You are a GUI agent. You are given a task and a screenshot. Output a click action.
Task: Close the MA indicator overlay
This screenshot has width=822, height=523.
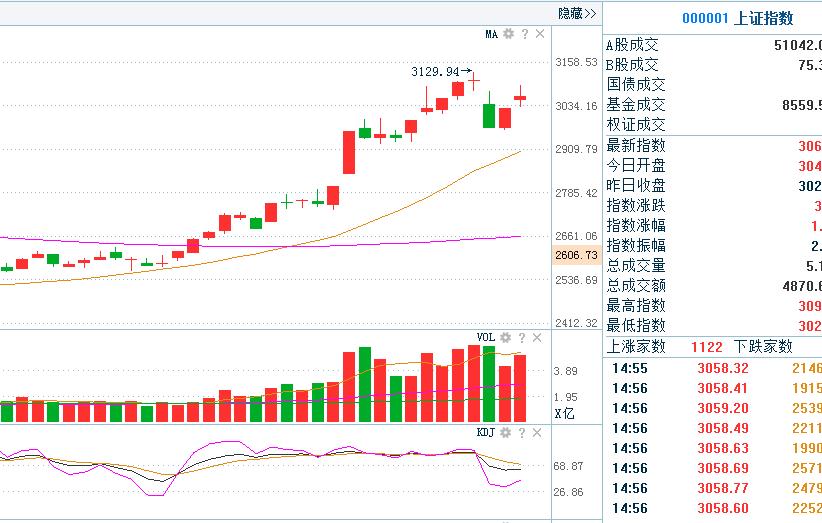pyautogui.click(x=540, y=34)
